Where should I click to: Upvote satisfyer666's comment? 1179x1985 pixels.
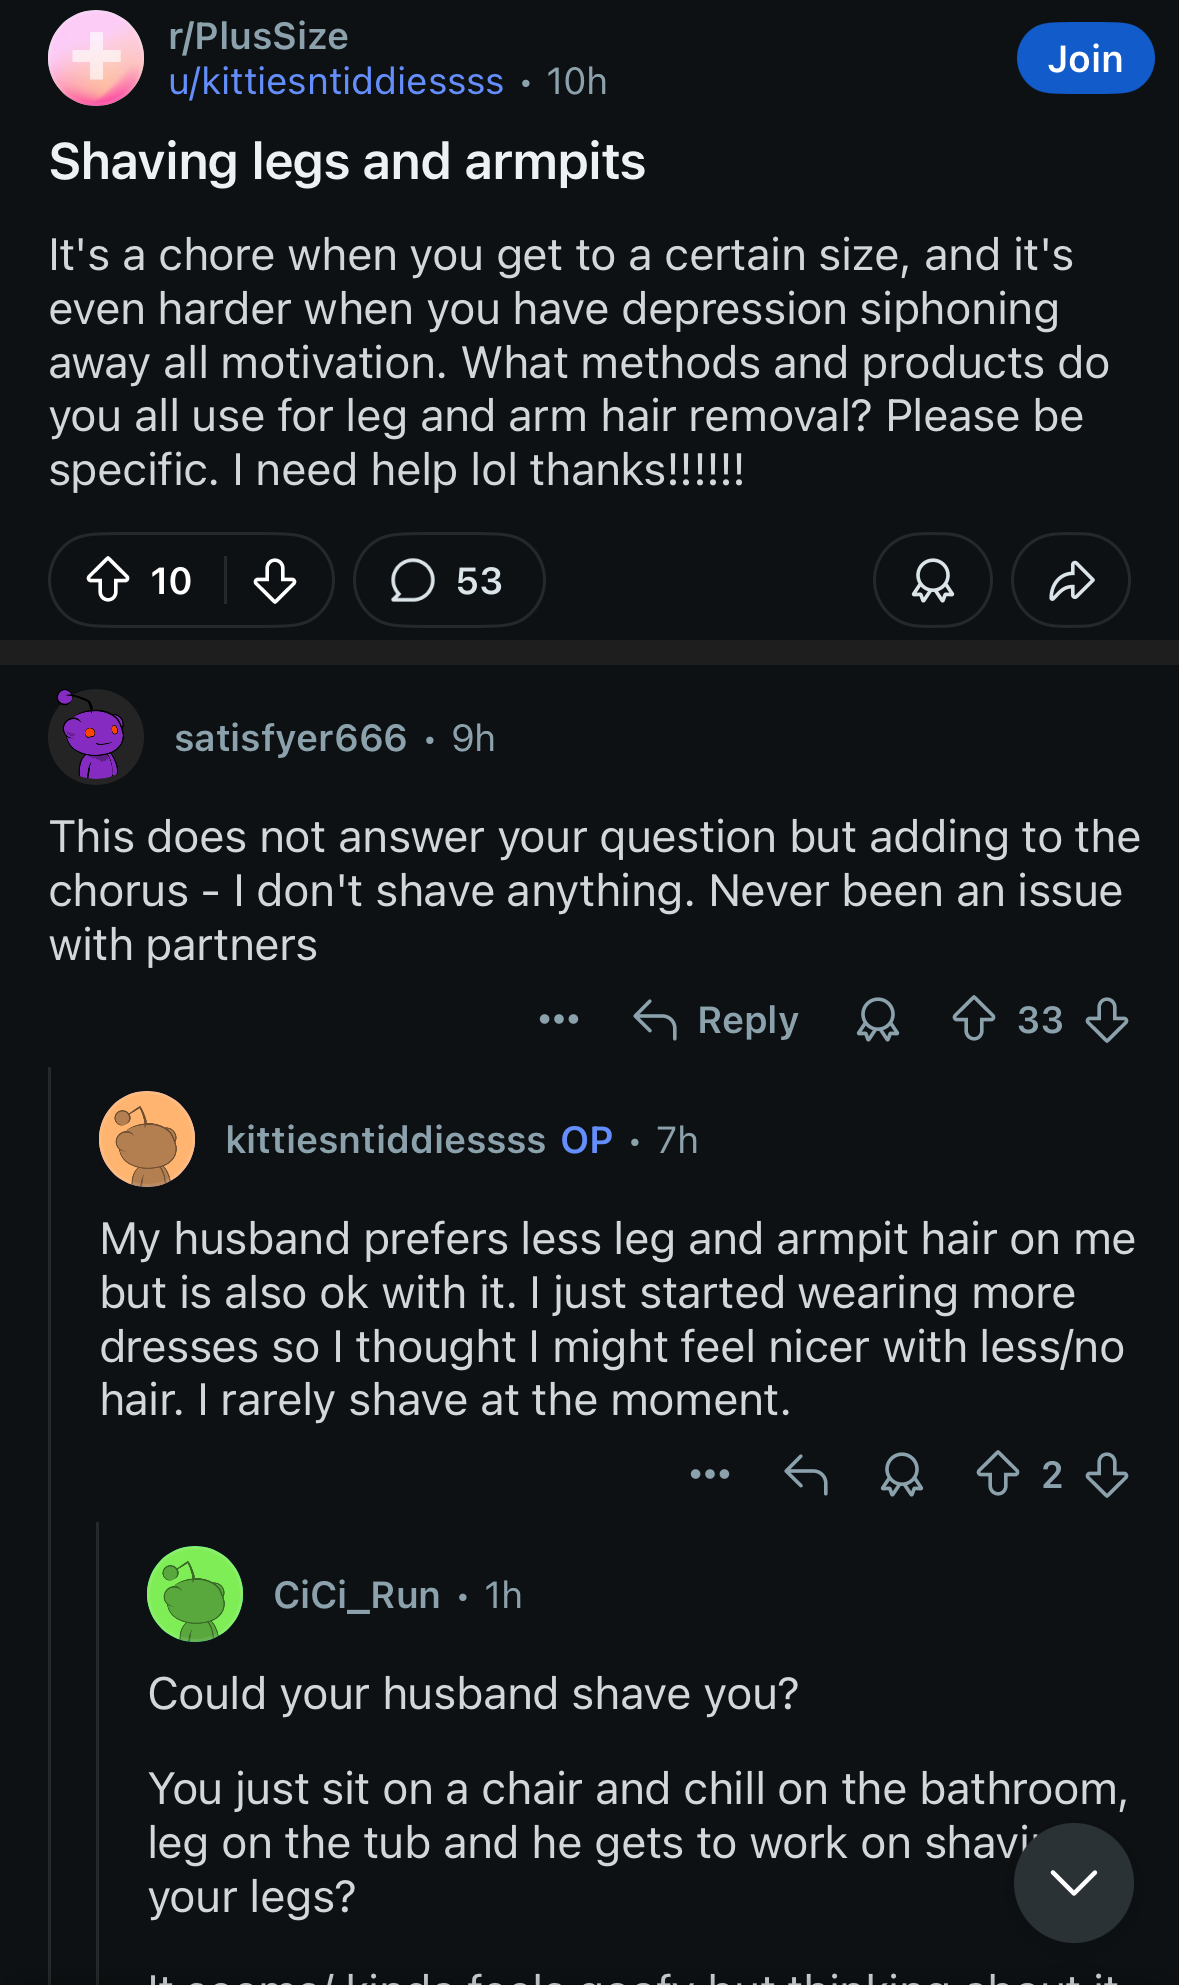coord(973,1020)
